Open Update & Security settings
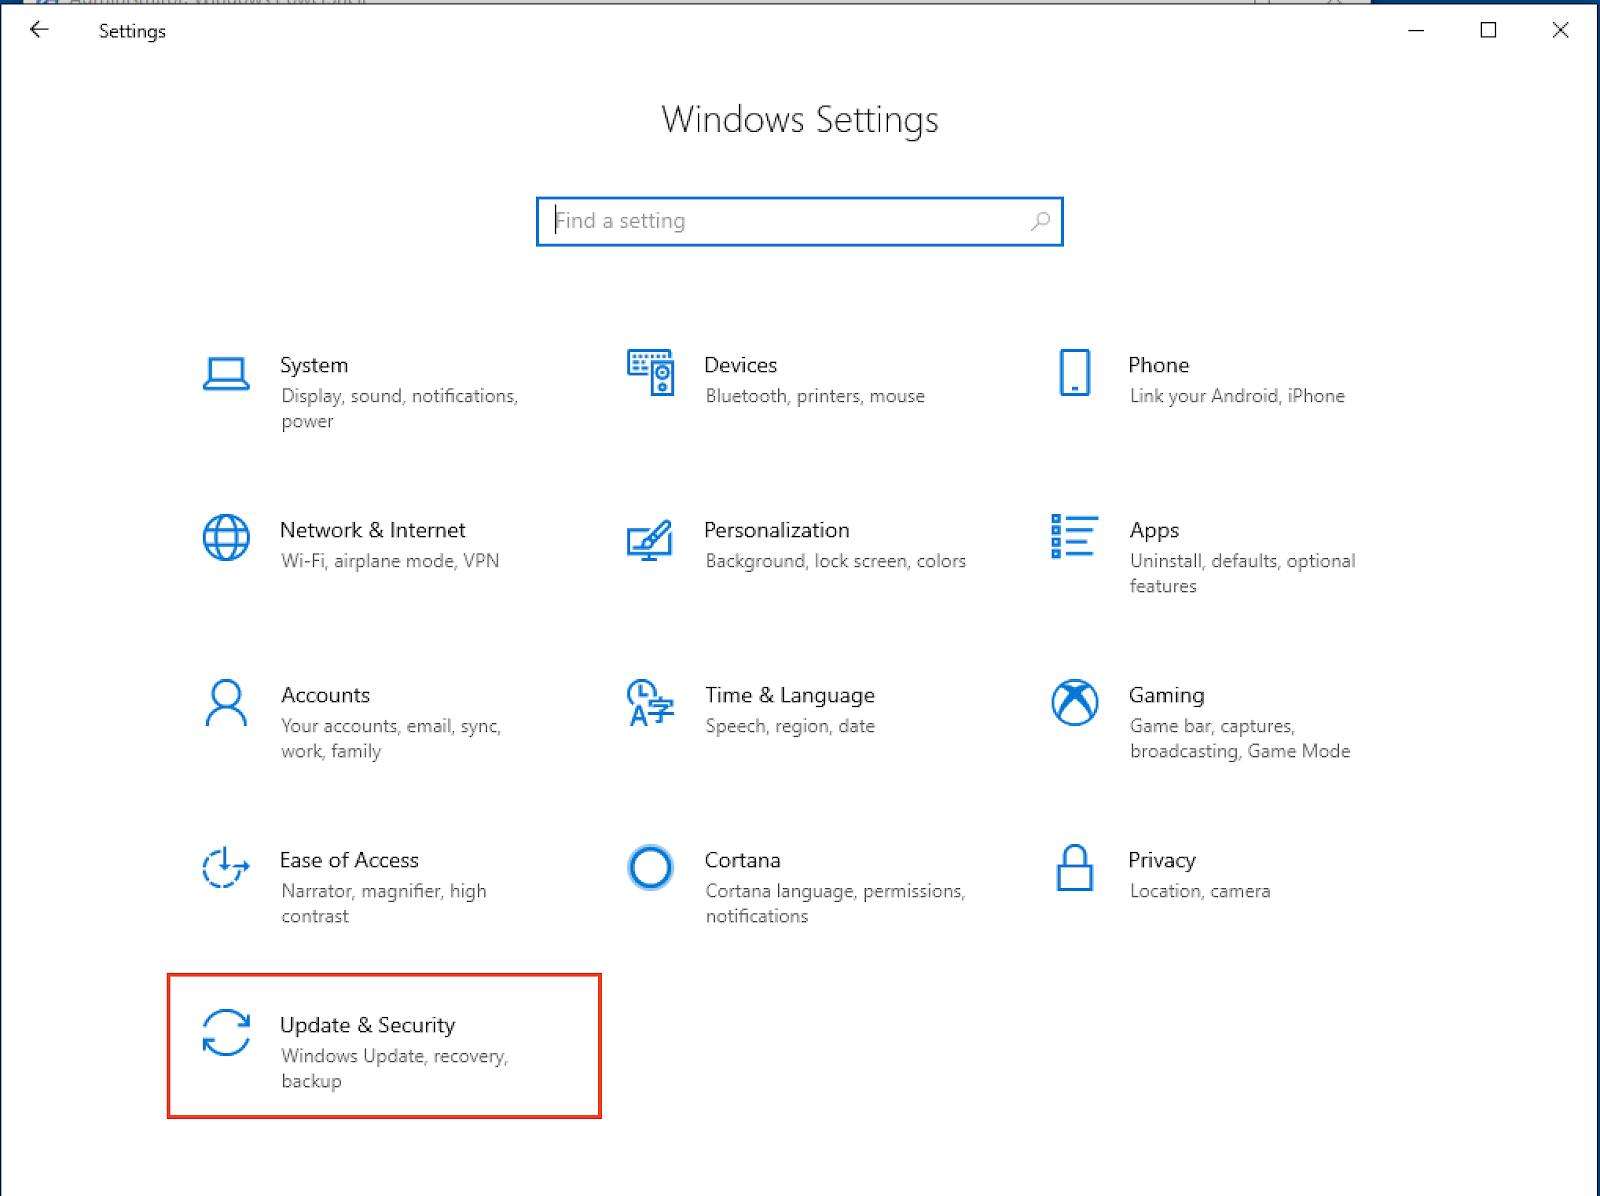Image resolution: width=1600 pixels, height=1196 pixels. point(367,1025)
